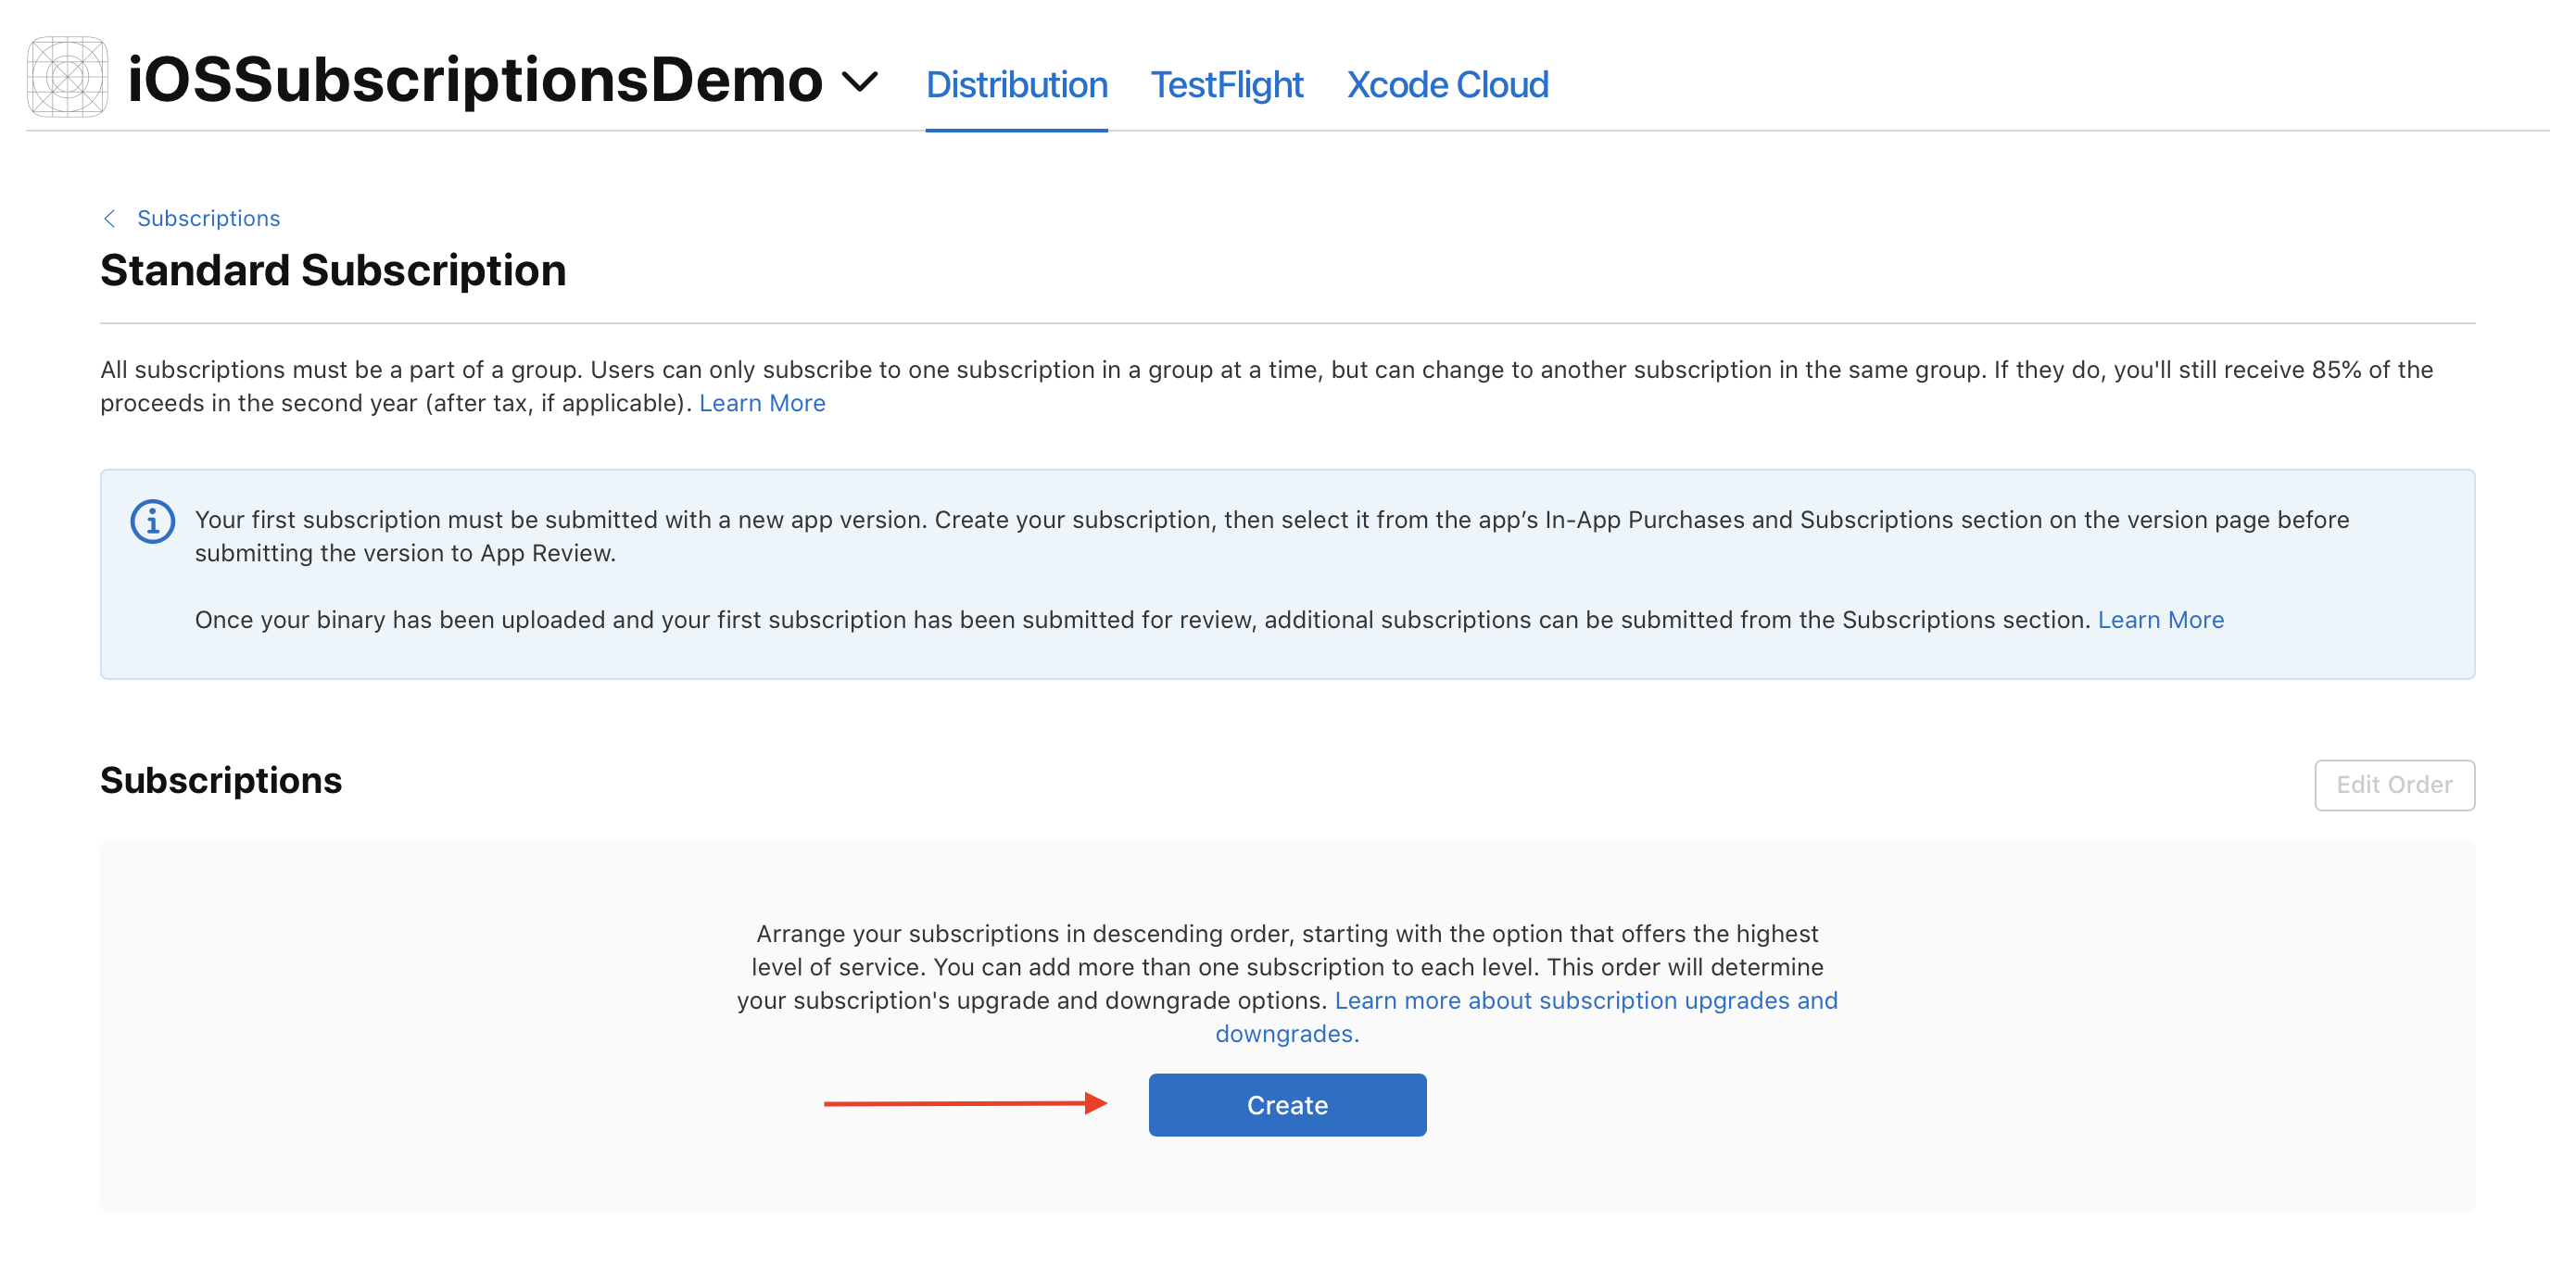Switch to the Distribution tab
Screen dimensions: 2576x1282
[x=1016, y=85]
